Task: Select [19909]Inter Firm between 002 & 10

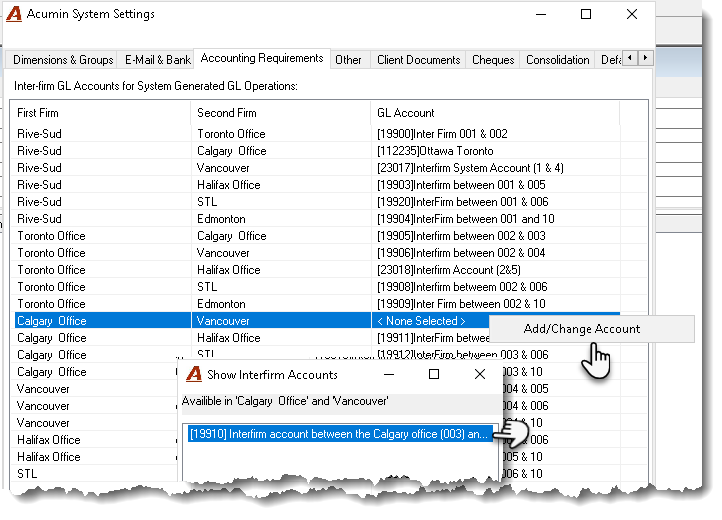Action: (461, 304)
